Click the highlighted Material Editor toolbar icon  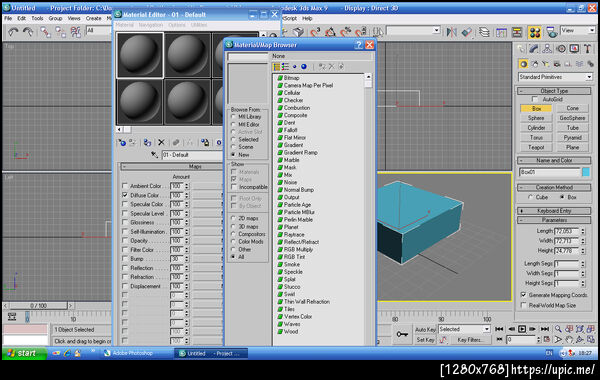tap(535, 32)
